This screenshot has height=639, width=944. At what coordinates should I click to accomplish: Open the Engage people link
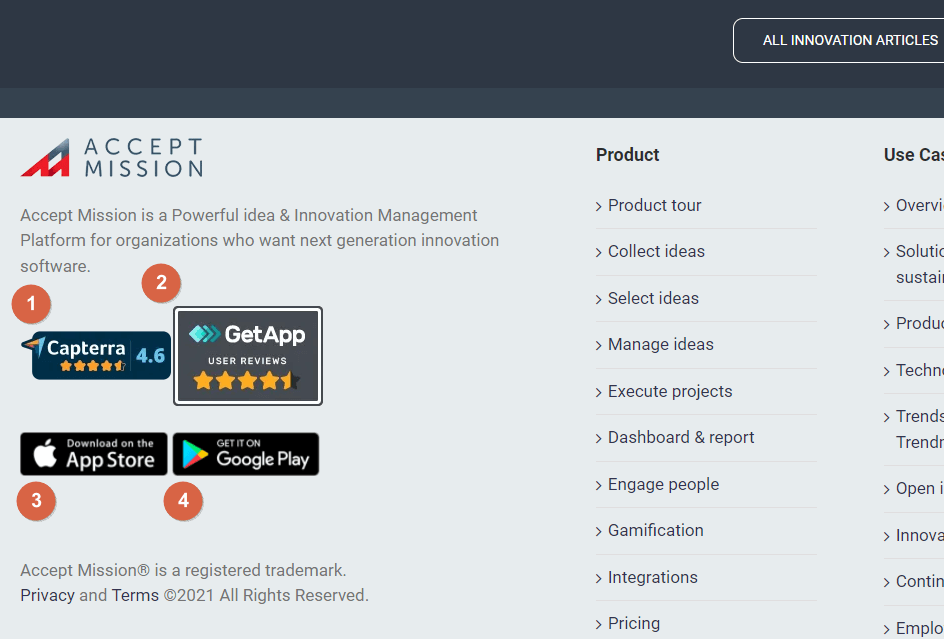663,484
